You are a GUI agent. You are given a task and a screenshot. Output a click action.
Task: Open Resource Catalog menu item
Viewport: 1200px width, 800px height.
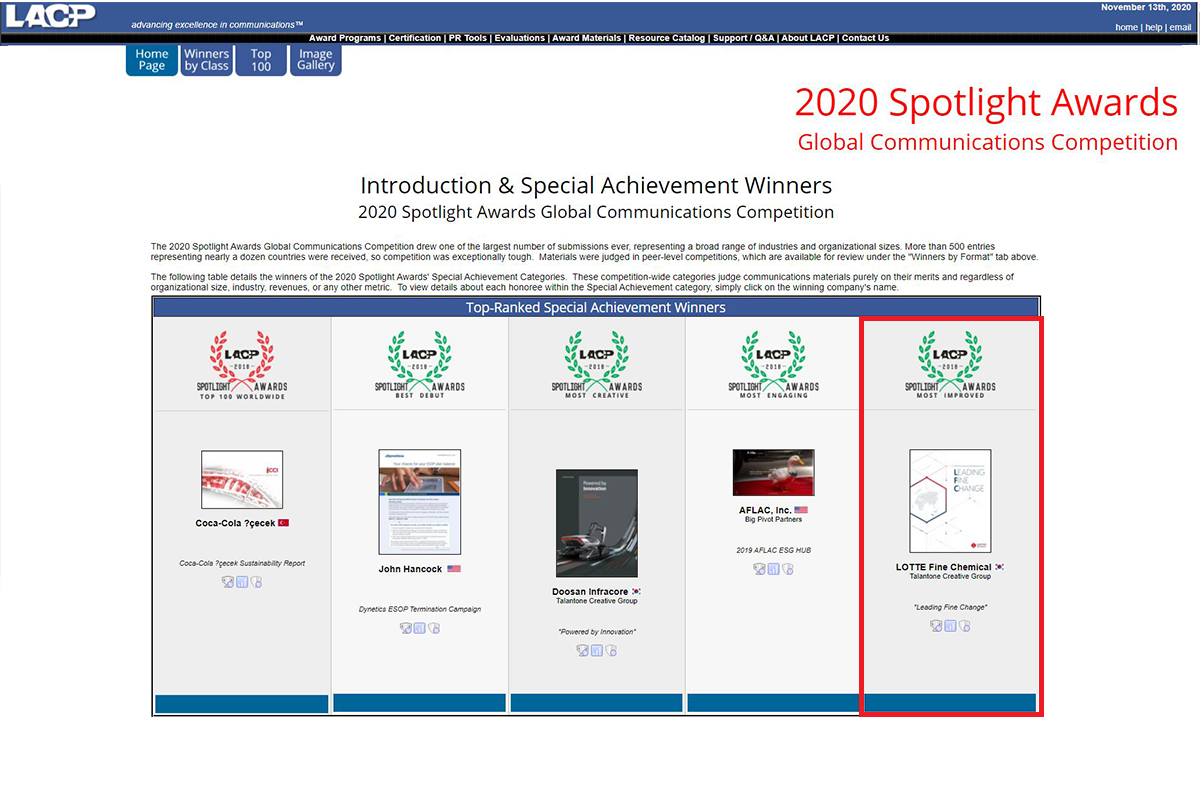tap(667, 38)
